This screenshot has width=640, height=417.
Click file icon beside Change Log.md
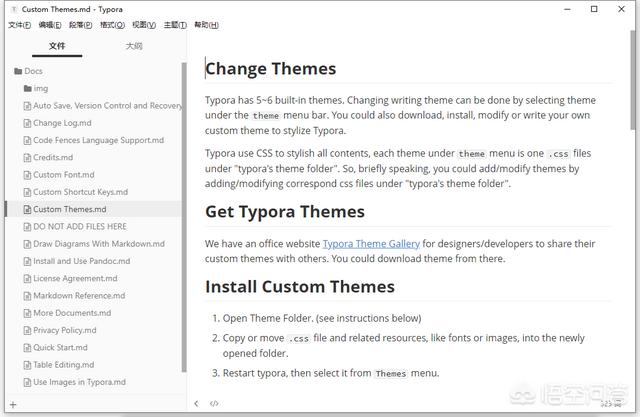tap(27, 123)
